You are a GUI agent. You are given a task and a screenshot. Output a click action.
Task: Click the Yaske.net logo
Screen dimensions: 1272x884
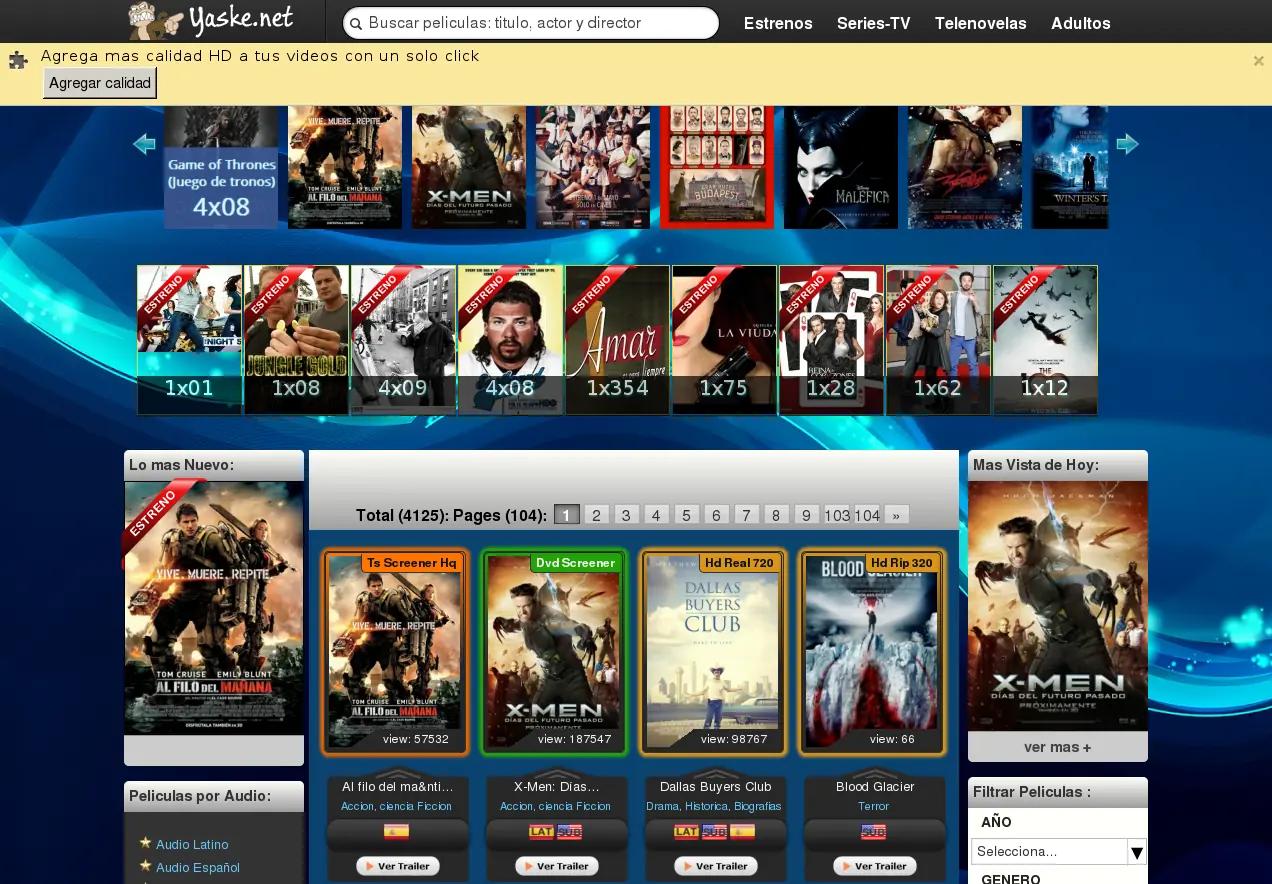[212, 20]
